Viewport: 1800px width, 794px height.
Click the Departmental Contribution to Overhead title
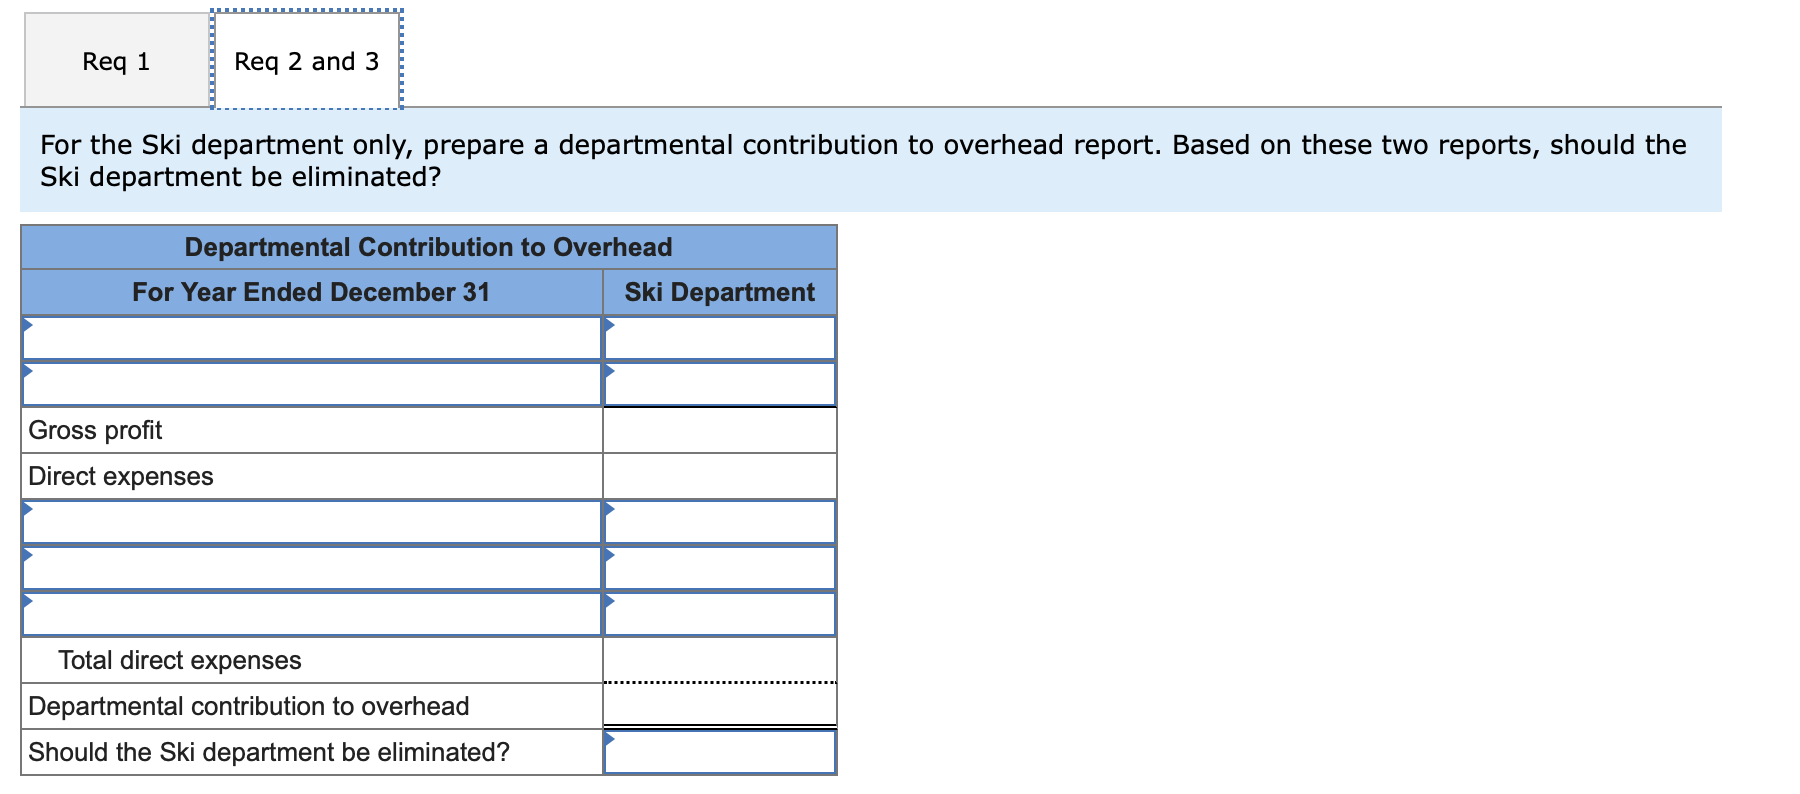click(429, 247)
